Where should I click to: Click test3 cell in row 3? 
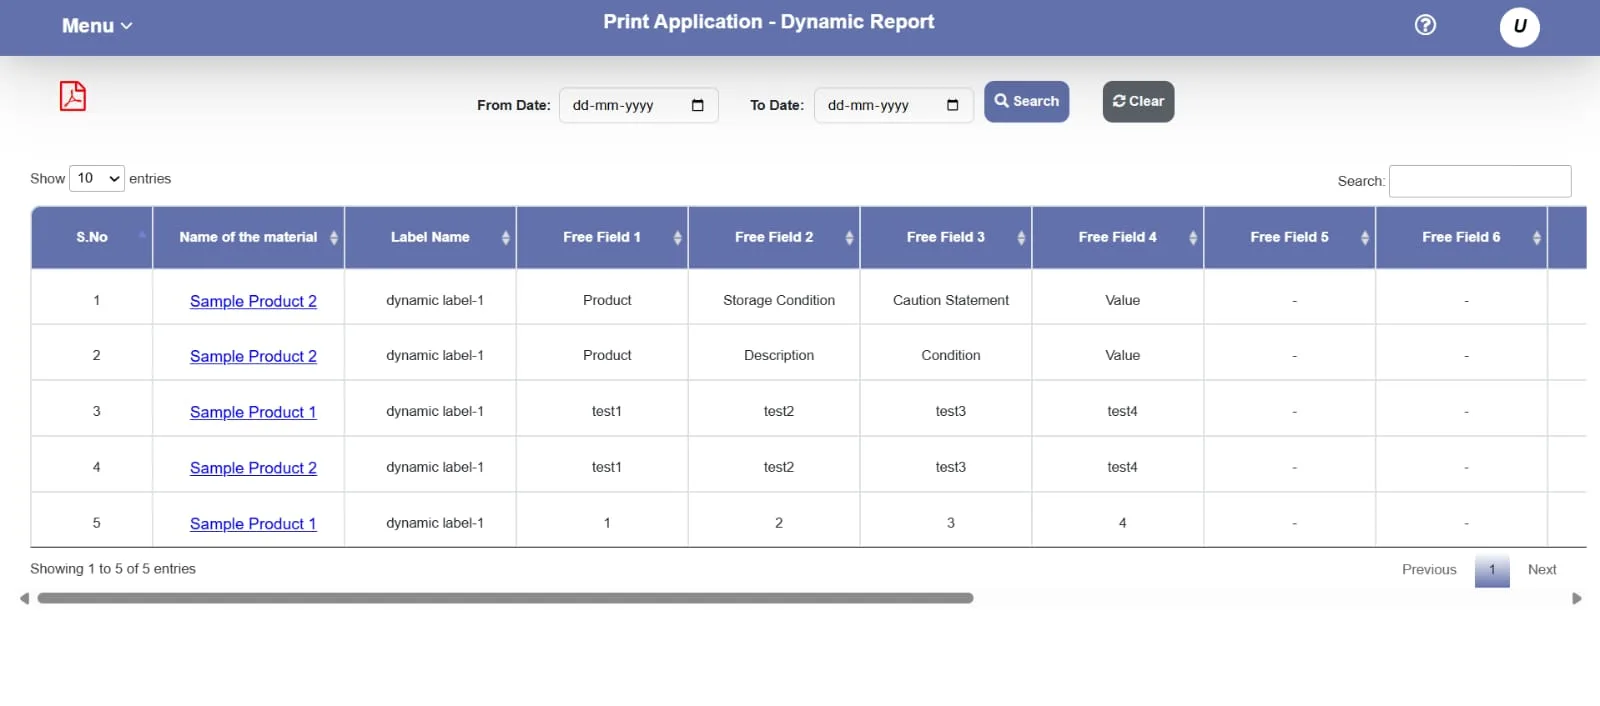point(946,408)
